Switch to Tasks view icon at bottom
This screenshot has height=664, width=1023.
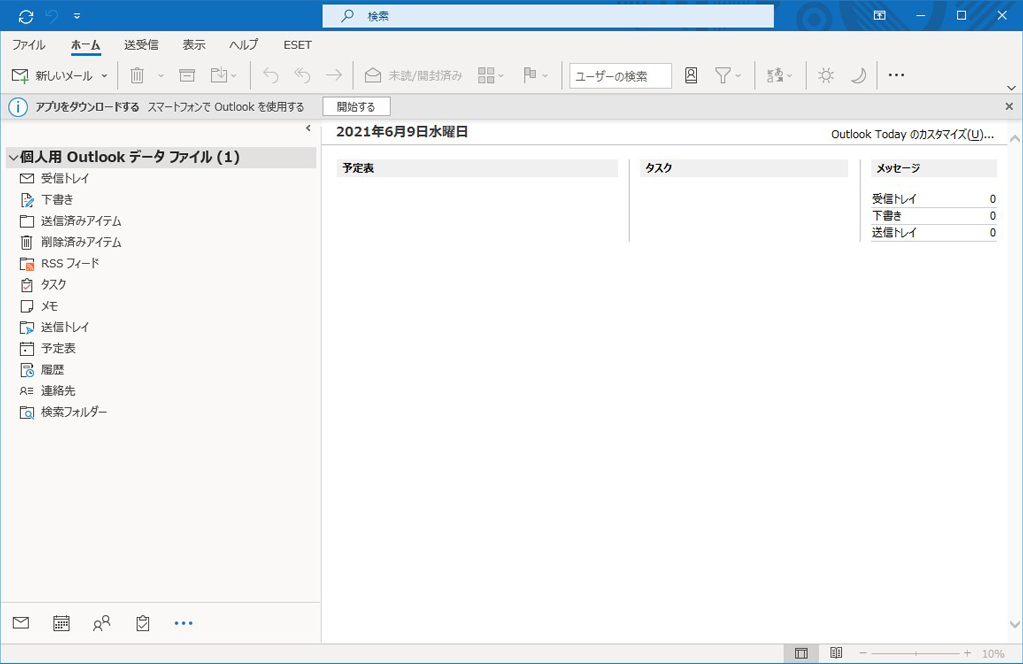pyautogui.click(x=143, y=623)
